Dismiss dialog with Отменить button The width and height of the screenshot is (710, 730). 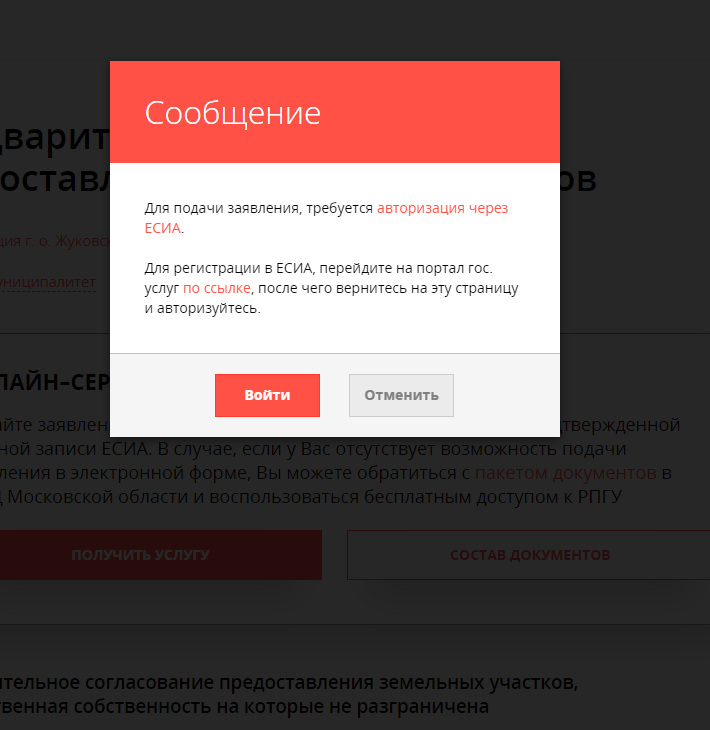(x=401, y=395)
